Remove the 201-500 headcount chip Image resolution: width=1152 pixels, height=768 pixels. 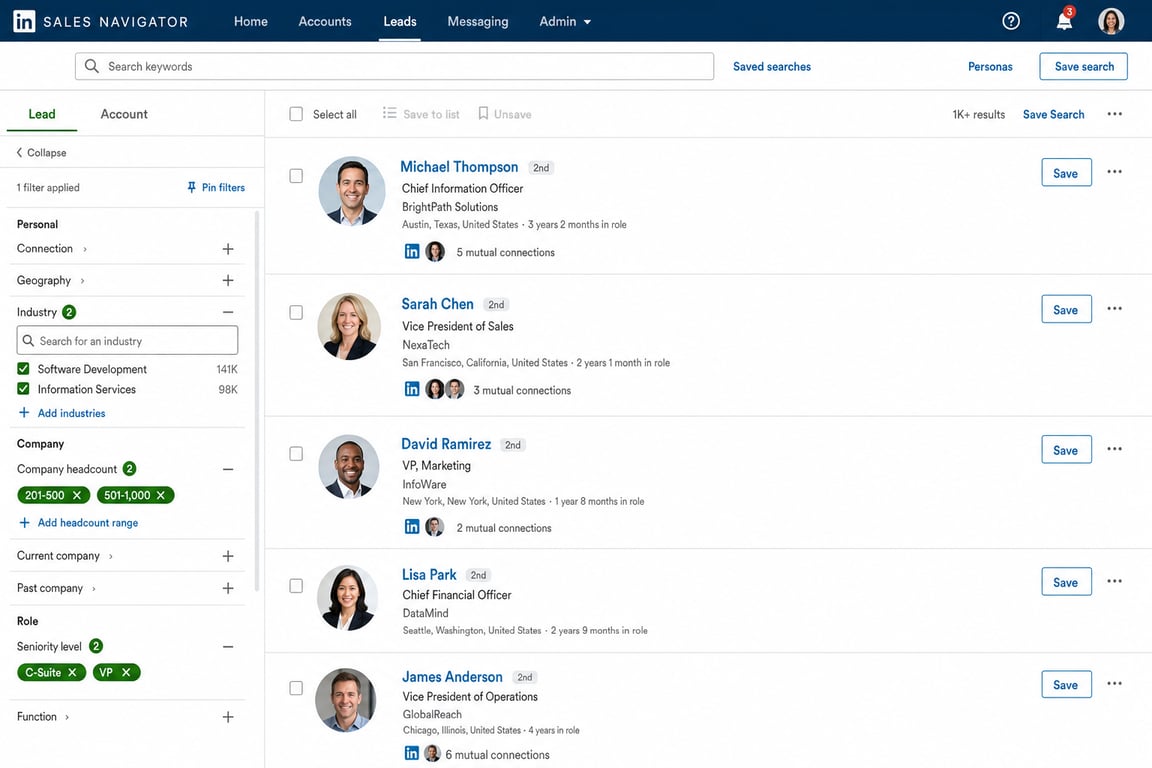tap(76, 495)
